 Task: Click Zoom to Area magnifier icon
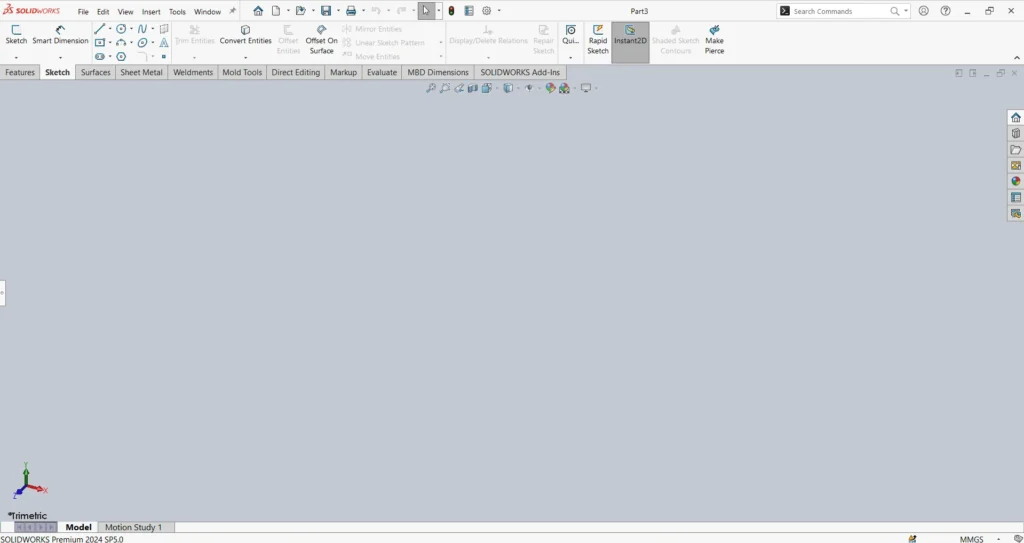tap(445, 88)
